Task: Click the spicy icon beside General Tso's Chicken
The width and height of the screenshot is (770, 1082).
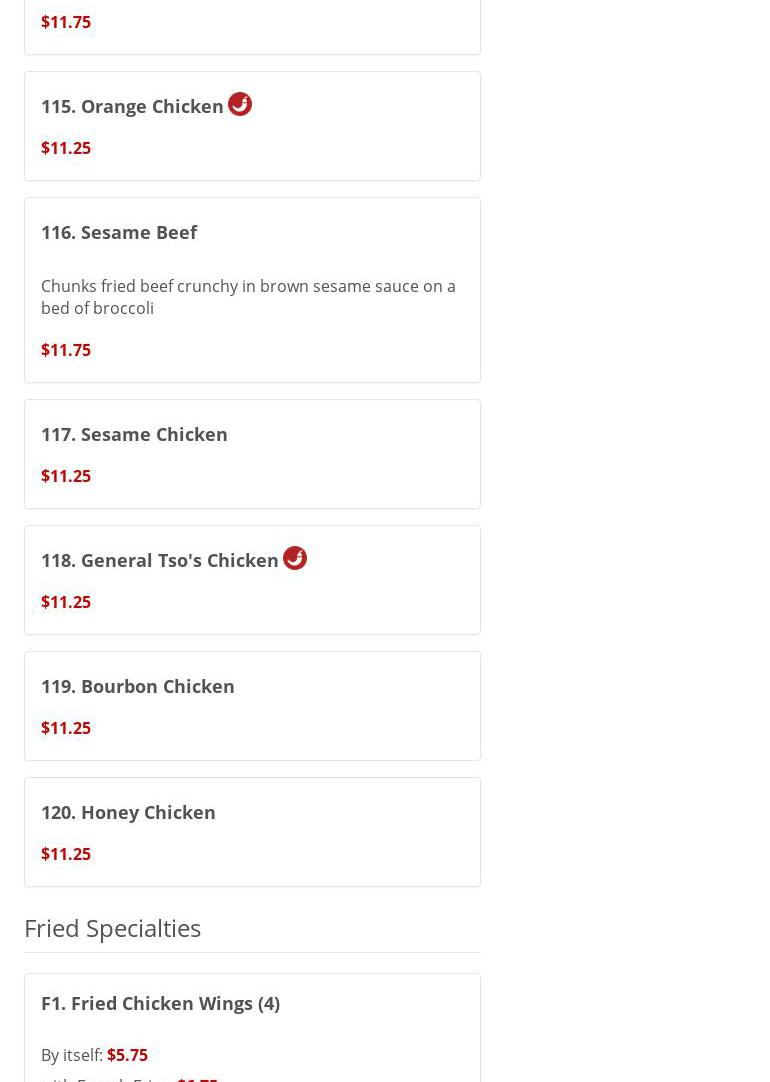Action: [x=295, y=558]
